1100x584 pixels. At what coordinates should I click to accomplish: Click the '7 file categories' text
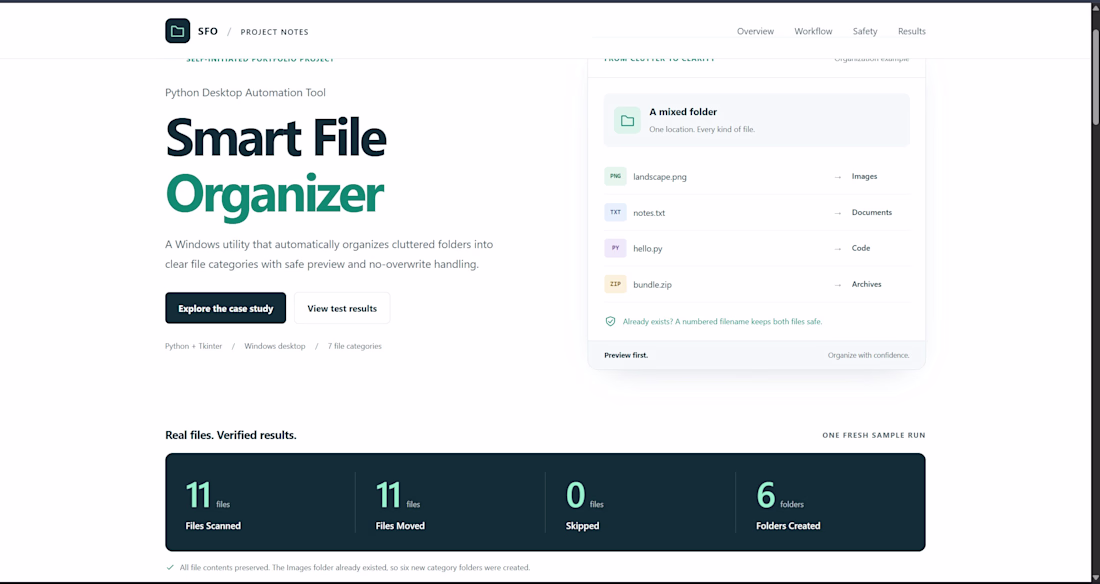coord(354,346)
